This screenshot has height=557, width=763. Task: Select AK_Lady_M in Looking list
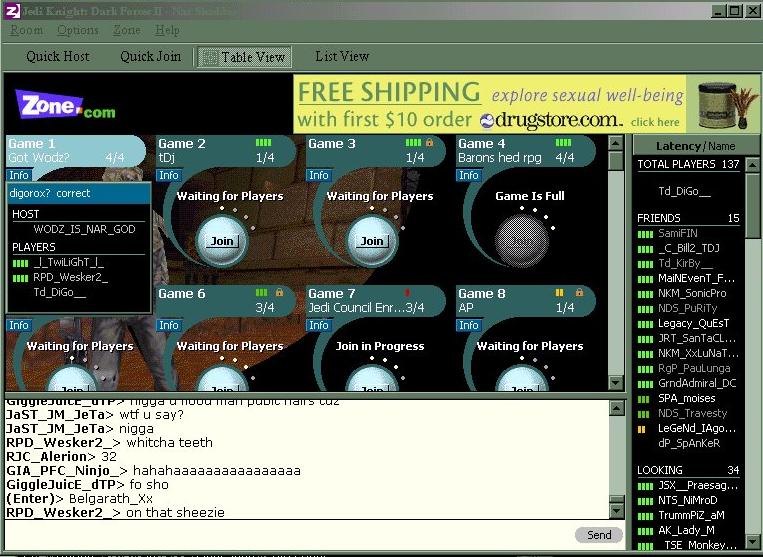click(x=687, y=530)
